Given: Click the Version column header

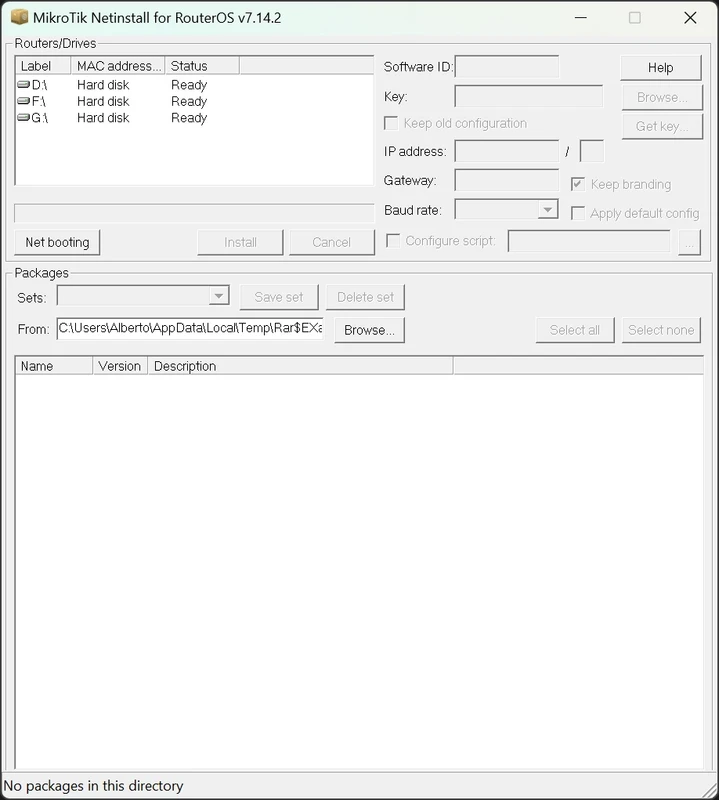Looking at the screenshot, I should pos(120,366).
